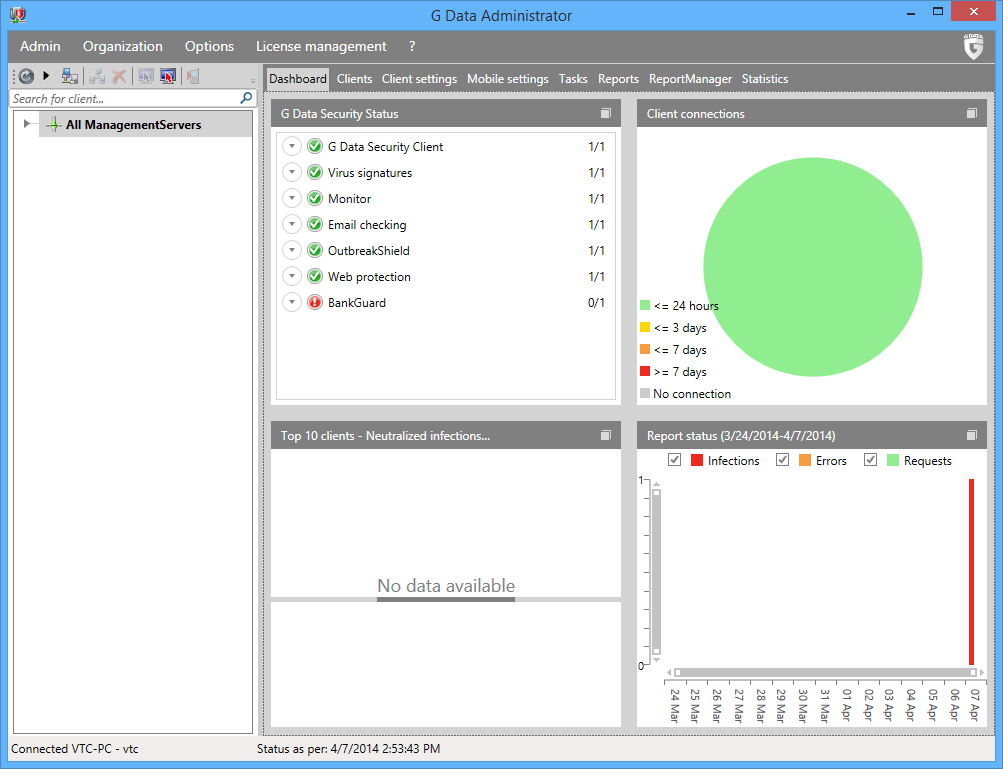Click the network computers toolbar icon
Image resolution: width=1003 pixels, height=769 pixels.
tap(69, 76)
